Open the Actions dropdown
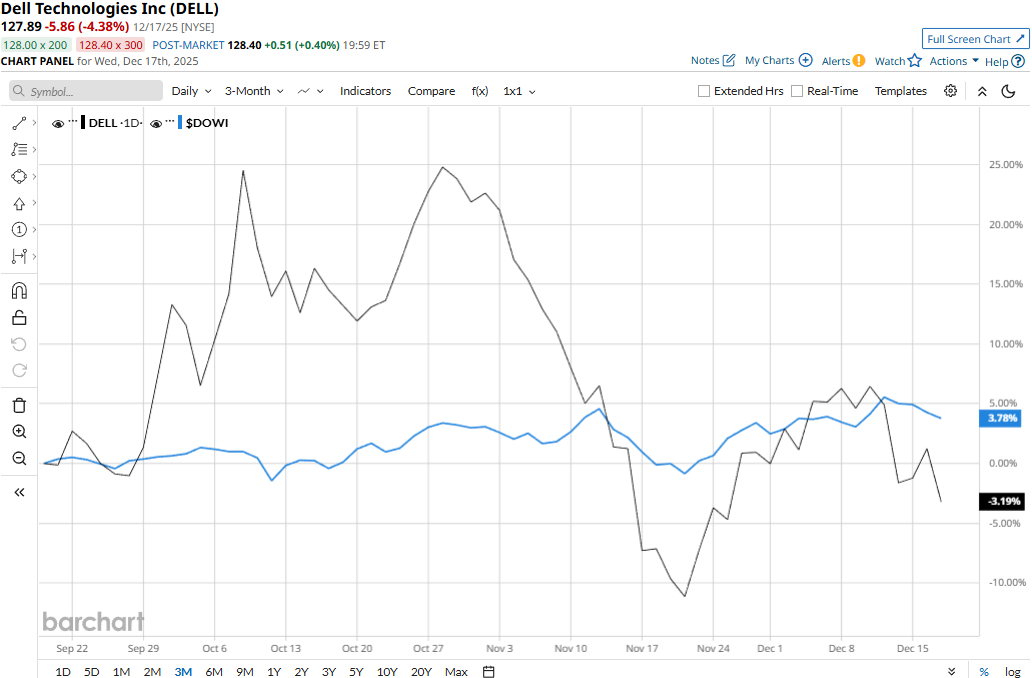Image resolution: width=1032 pixels, height=678 pixels. [x=954, y=61]
